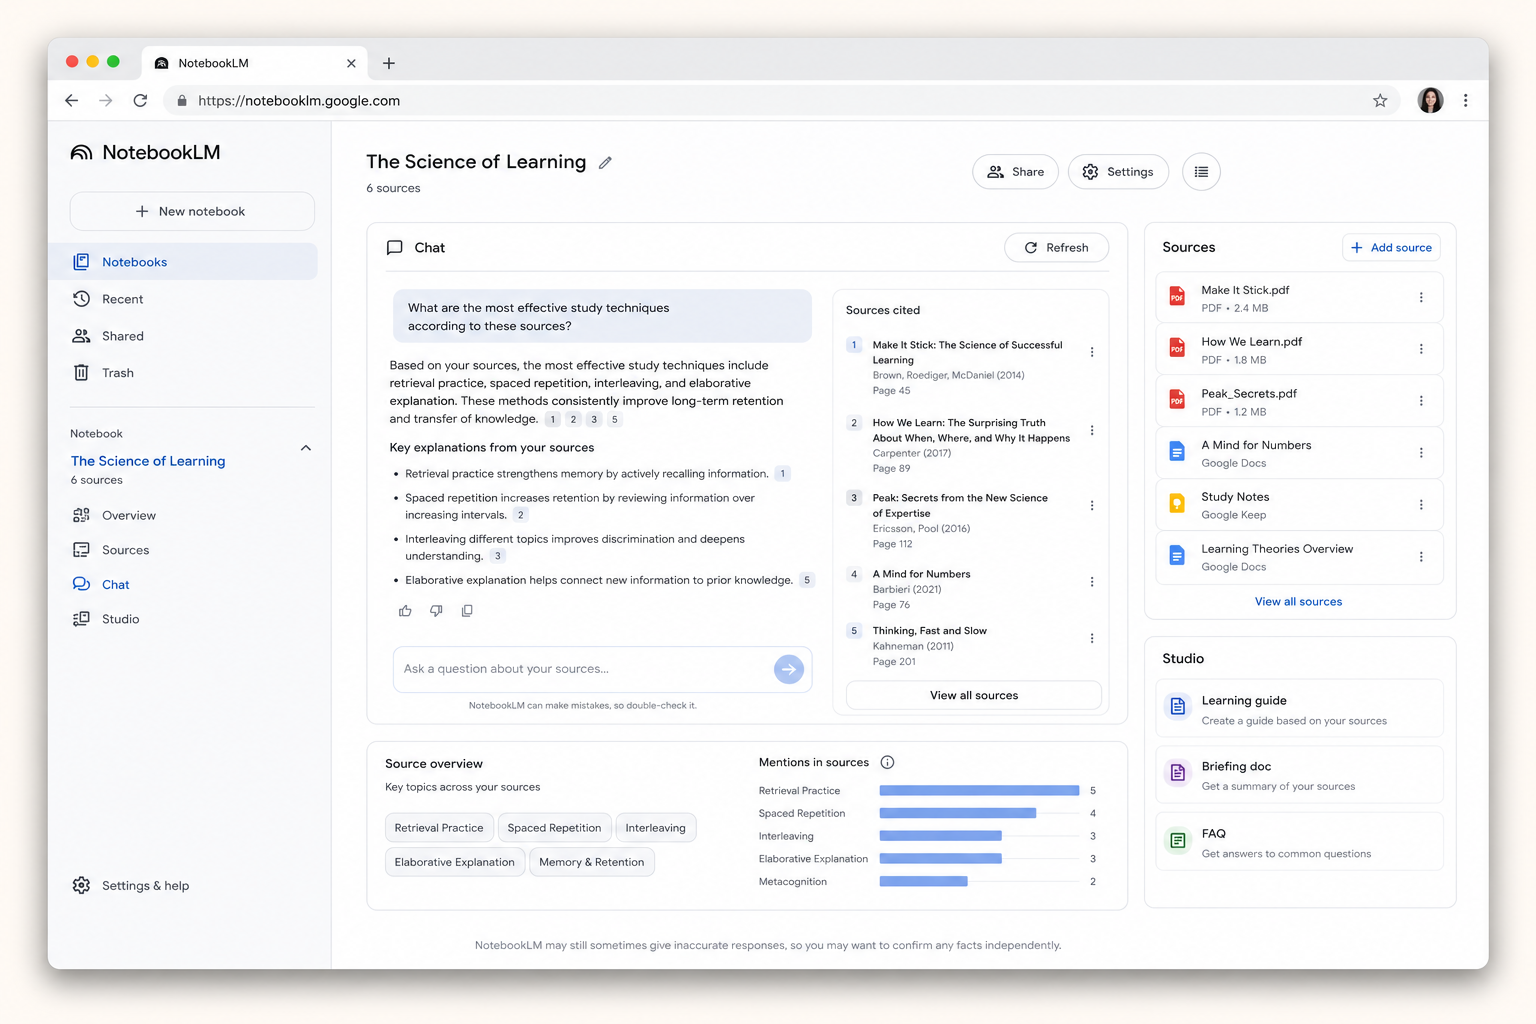Click Add source in Sources panel
The height and width of the screenshot is (1024, 1536).
coord(1391,248)
